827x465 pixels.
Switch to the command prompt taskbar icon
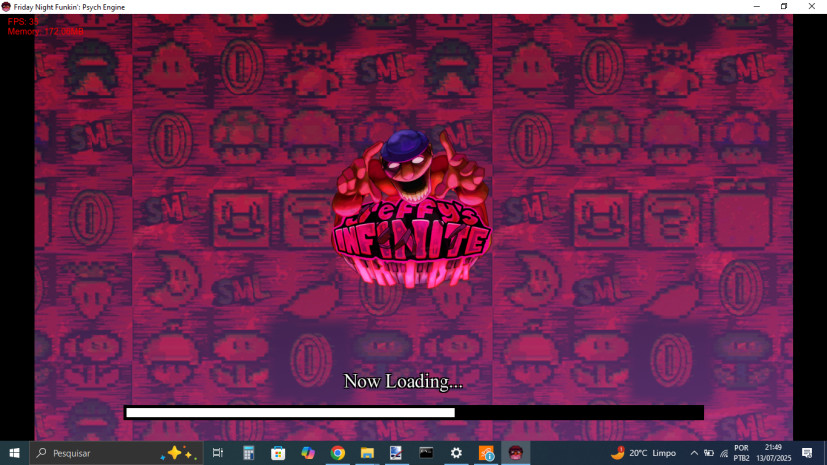coord(426,453)
